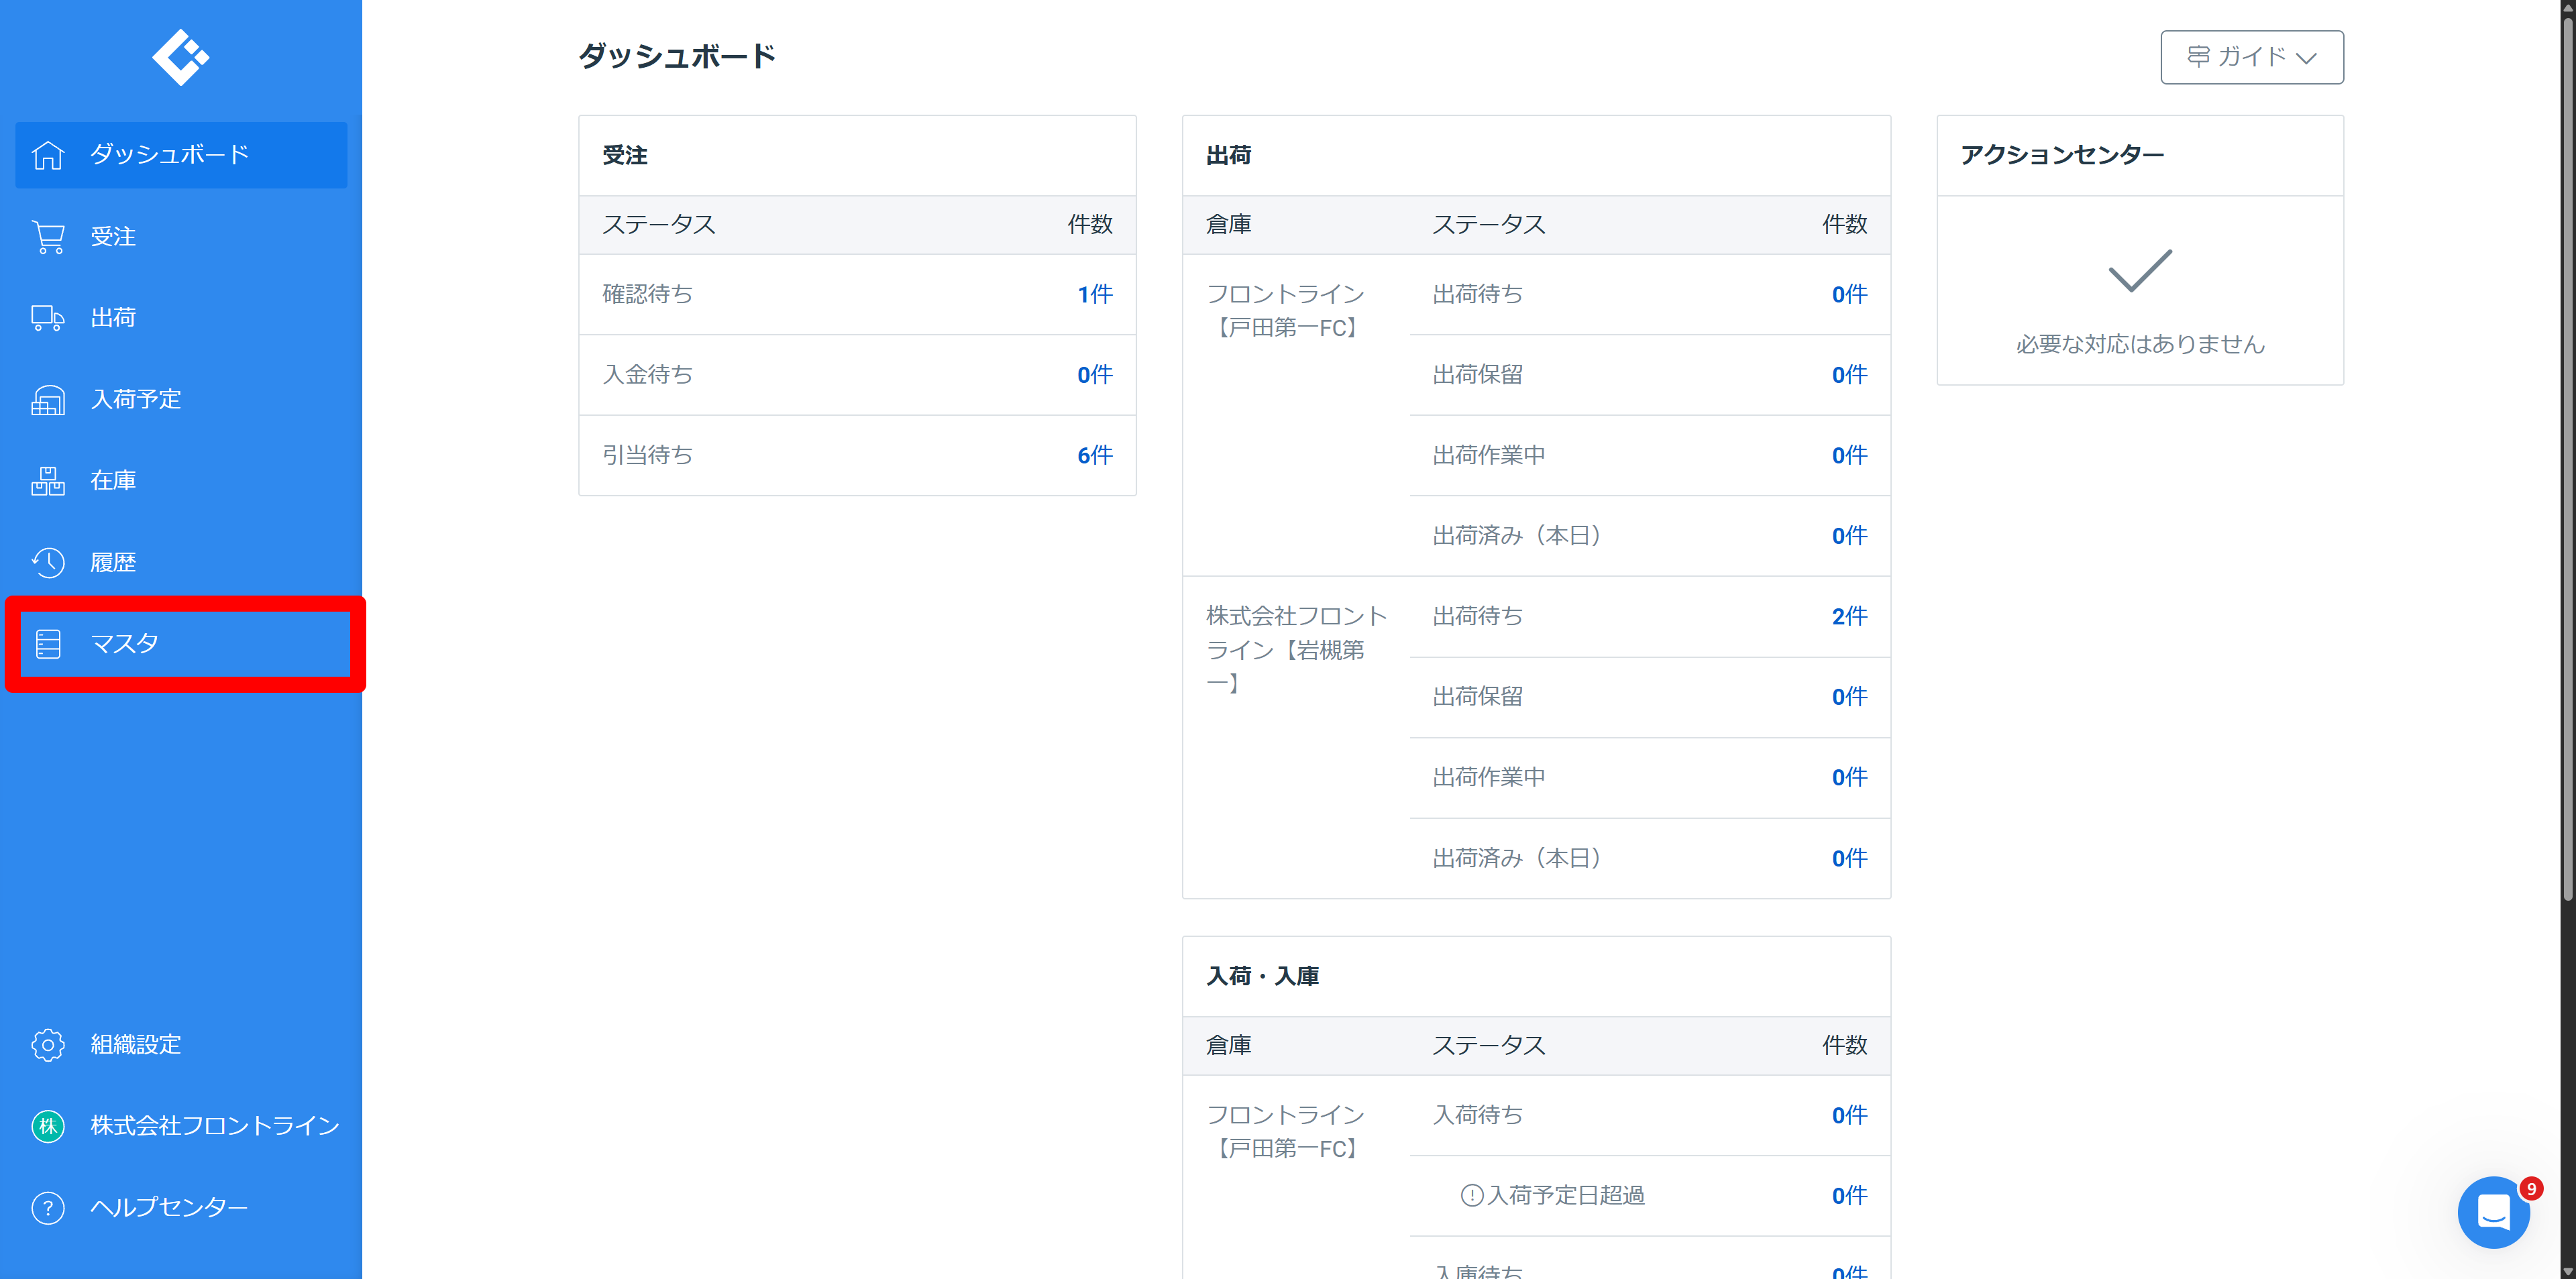
Task: Click the warehouse icon for 入荷予定
Action: (x=47, y=400)
